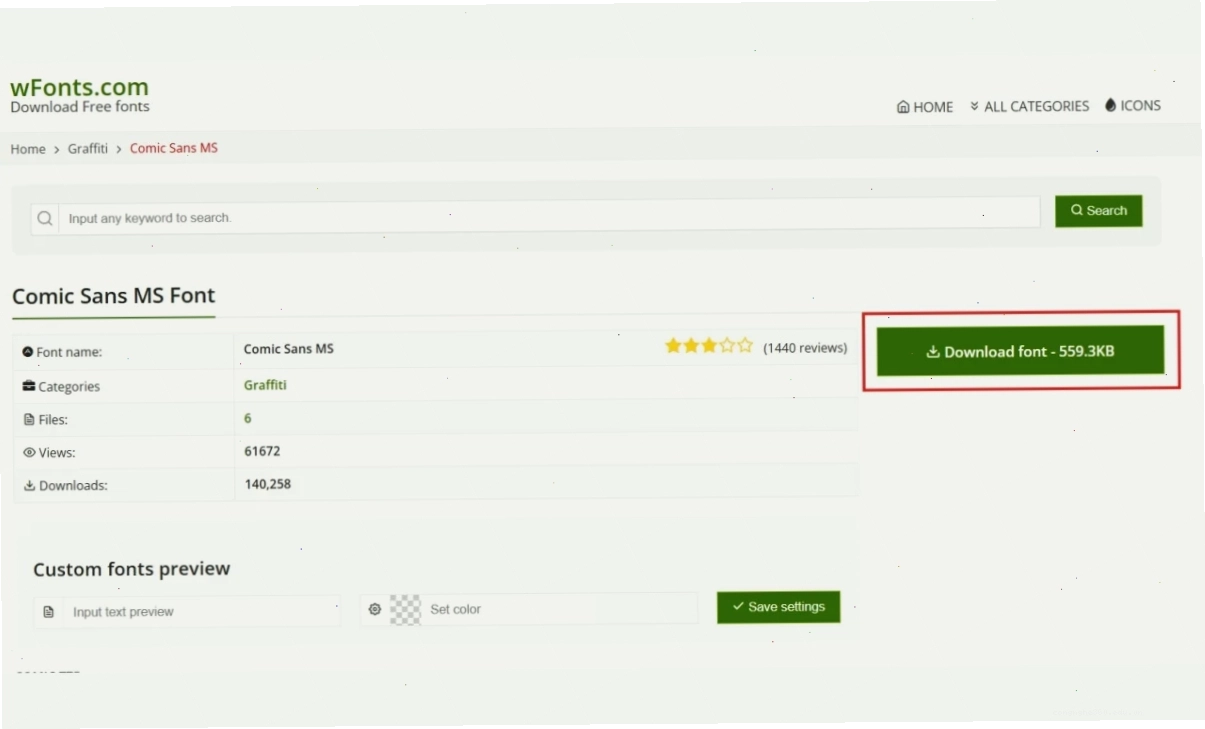Click the double chevron icon beside ALL CATEGORIES
This screenshot has width=1205, height=729.
(x=975, y=106)
